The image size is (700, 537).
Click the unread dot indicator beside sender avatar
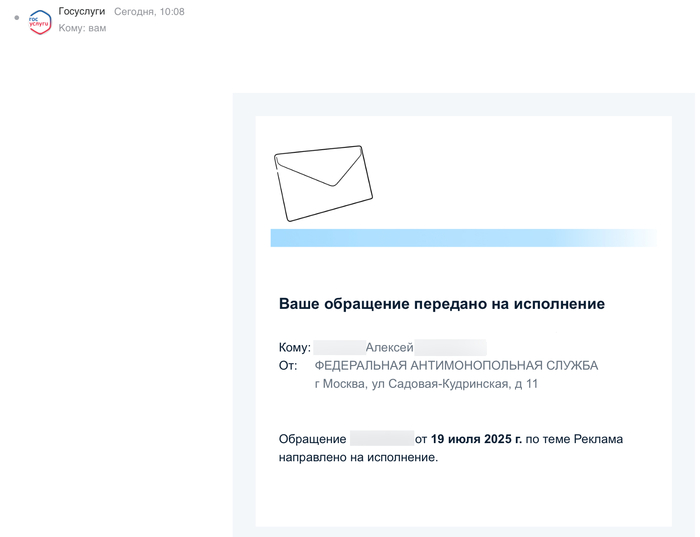[x=17, y=18]
